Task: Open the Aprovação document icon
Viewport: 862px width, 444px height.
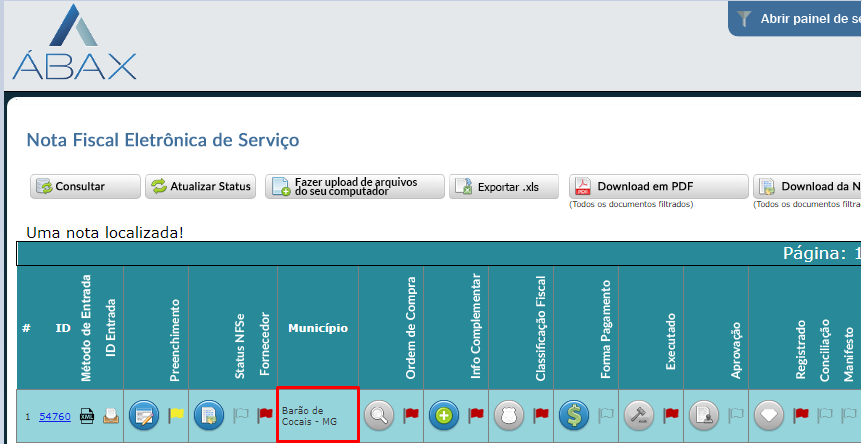Action: (704, 415)
